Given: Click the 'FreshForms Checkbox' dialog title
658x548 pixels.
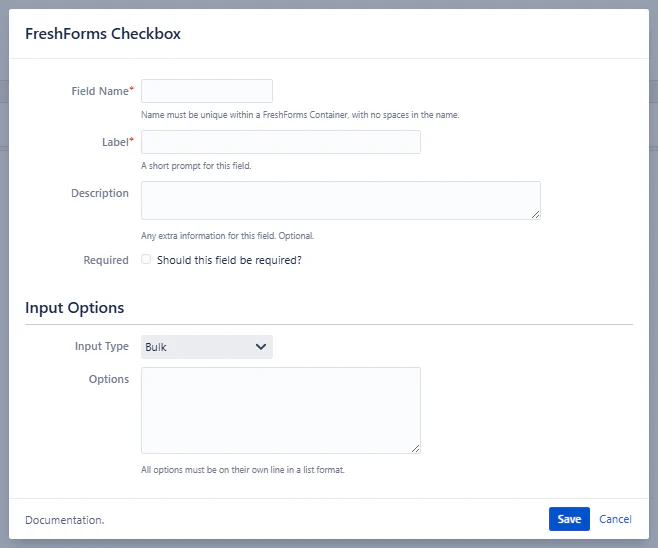Looking at the screenshot, I should tap(103, 34).
